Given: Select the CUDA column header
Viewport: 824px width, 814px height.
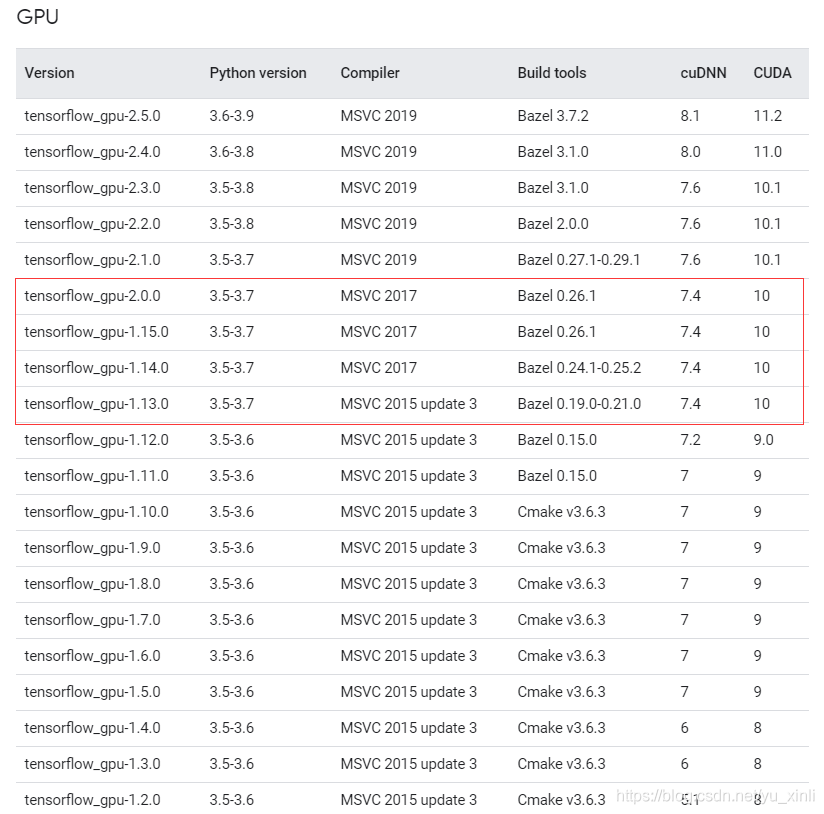Looking at the screenshot, I should [x=772, y=73].
